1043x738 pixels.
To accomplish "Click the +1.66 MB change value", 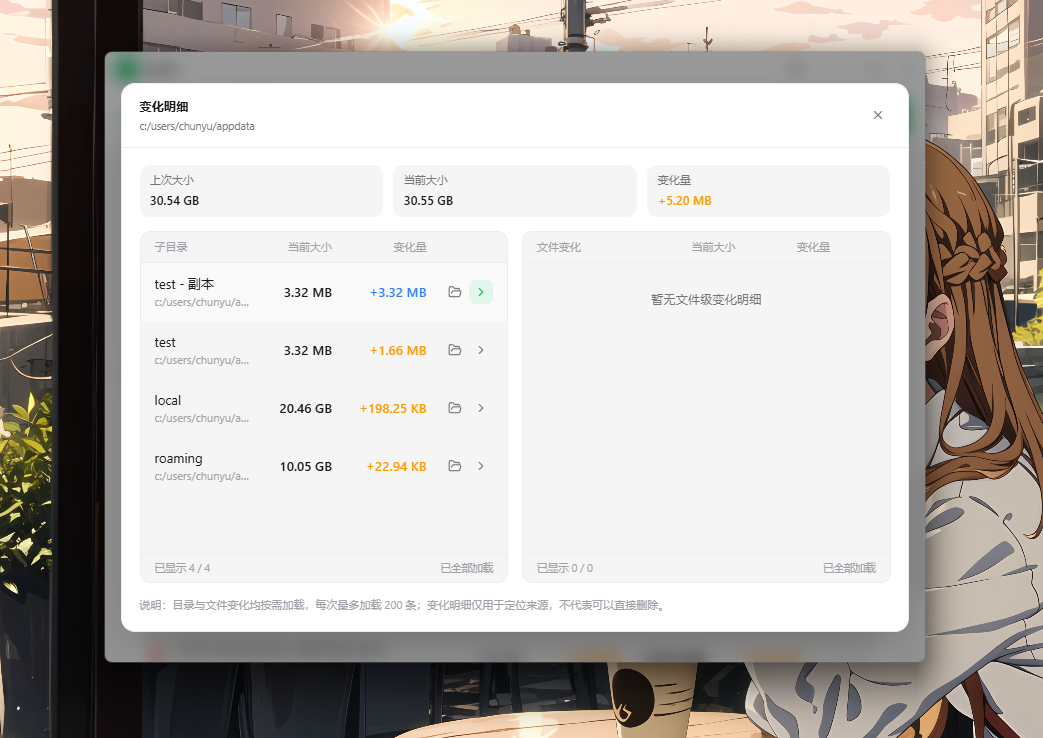I will coord(398,351).
